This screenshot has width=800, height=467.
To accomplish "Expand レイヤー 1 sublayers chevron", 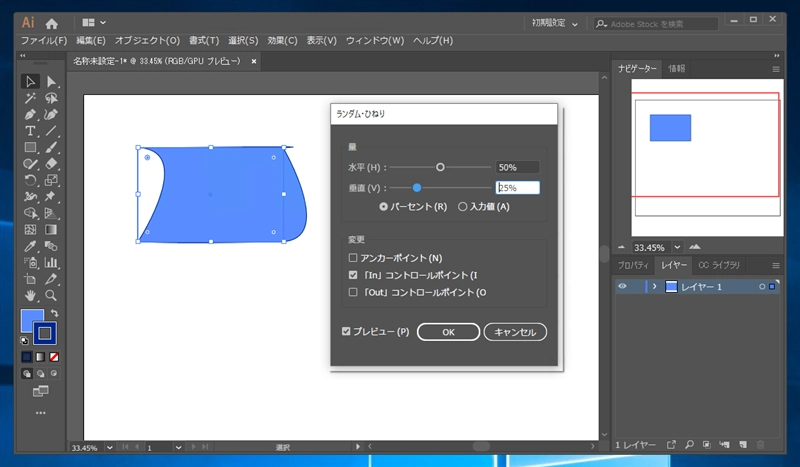I will [655, 287].
